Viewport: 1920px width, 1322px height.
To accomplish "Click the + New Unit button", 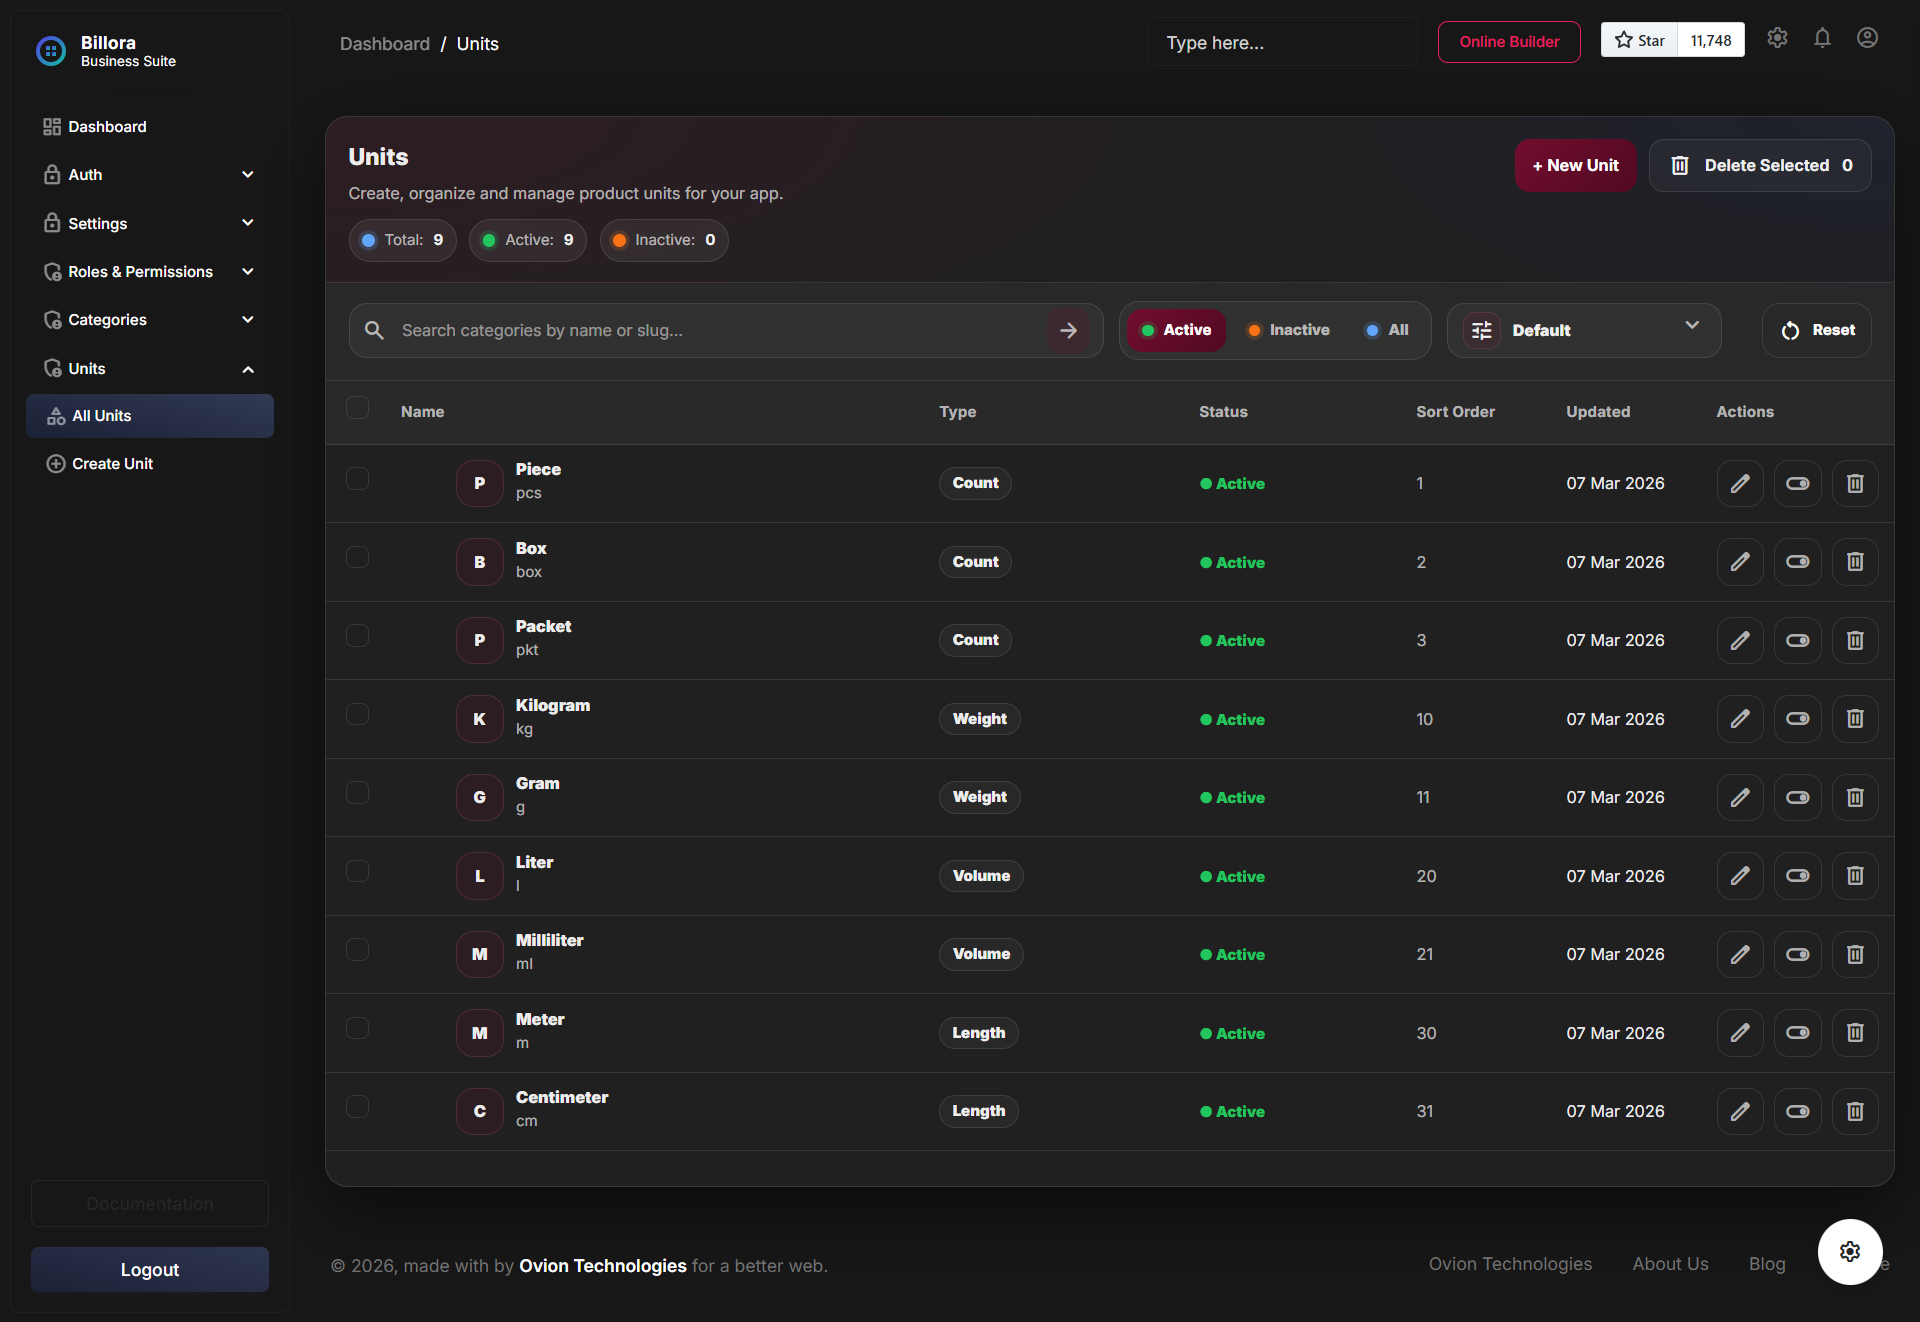I will [x=1575, y=165].
